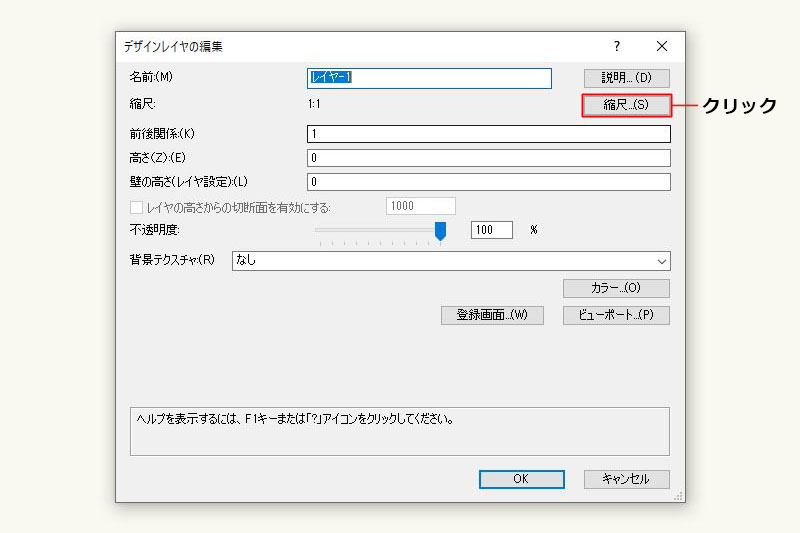
Task: Click the 前後関係(K) stacking order field
Action: point(489,134)
